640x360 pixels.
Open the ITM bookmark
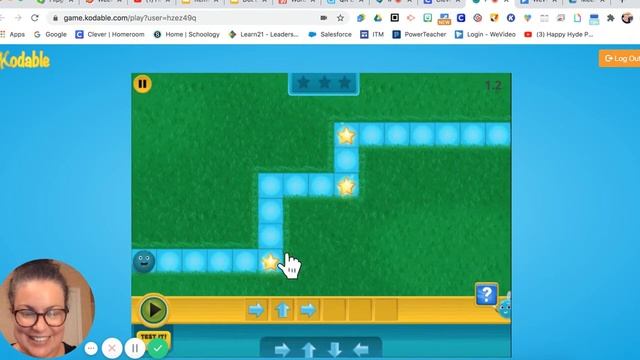pos(372,35)
